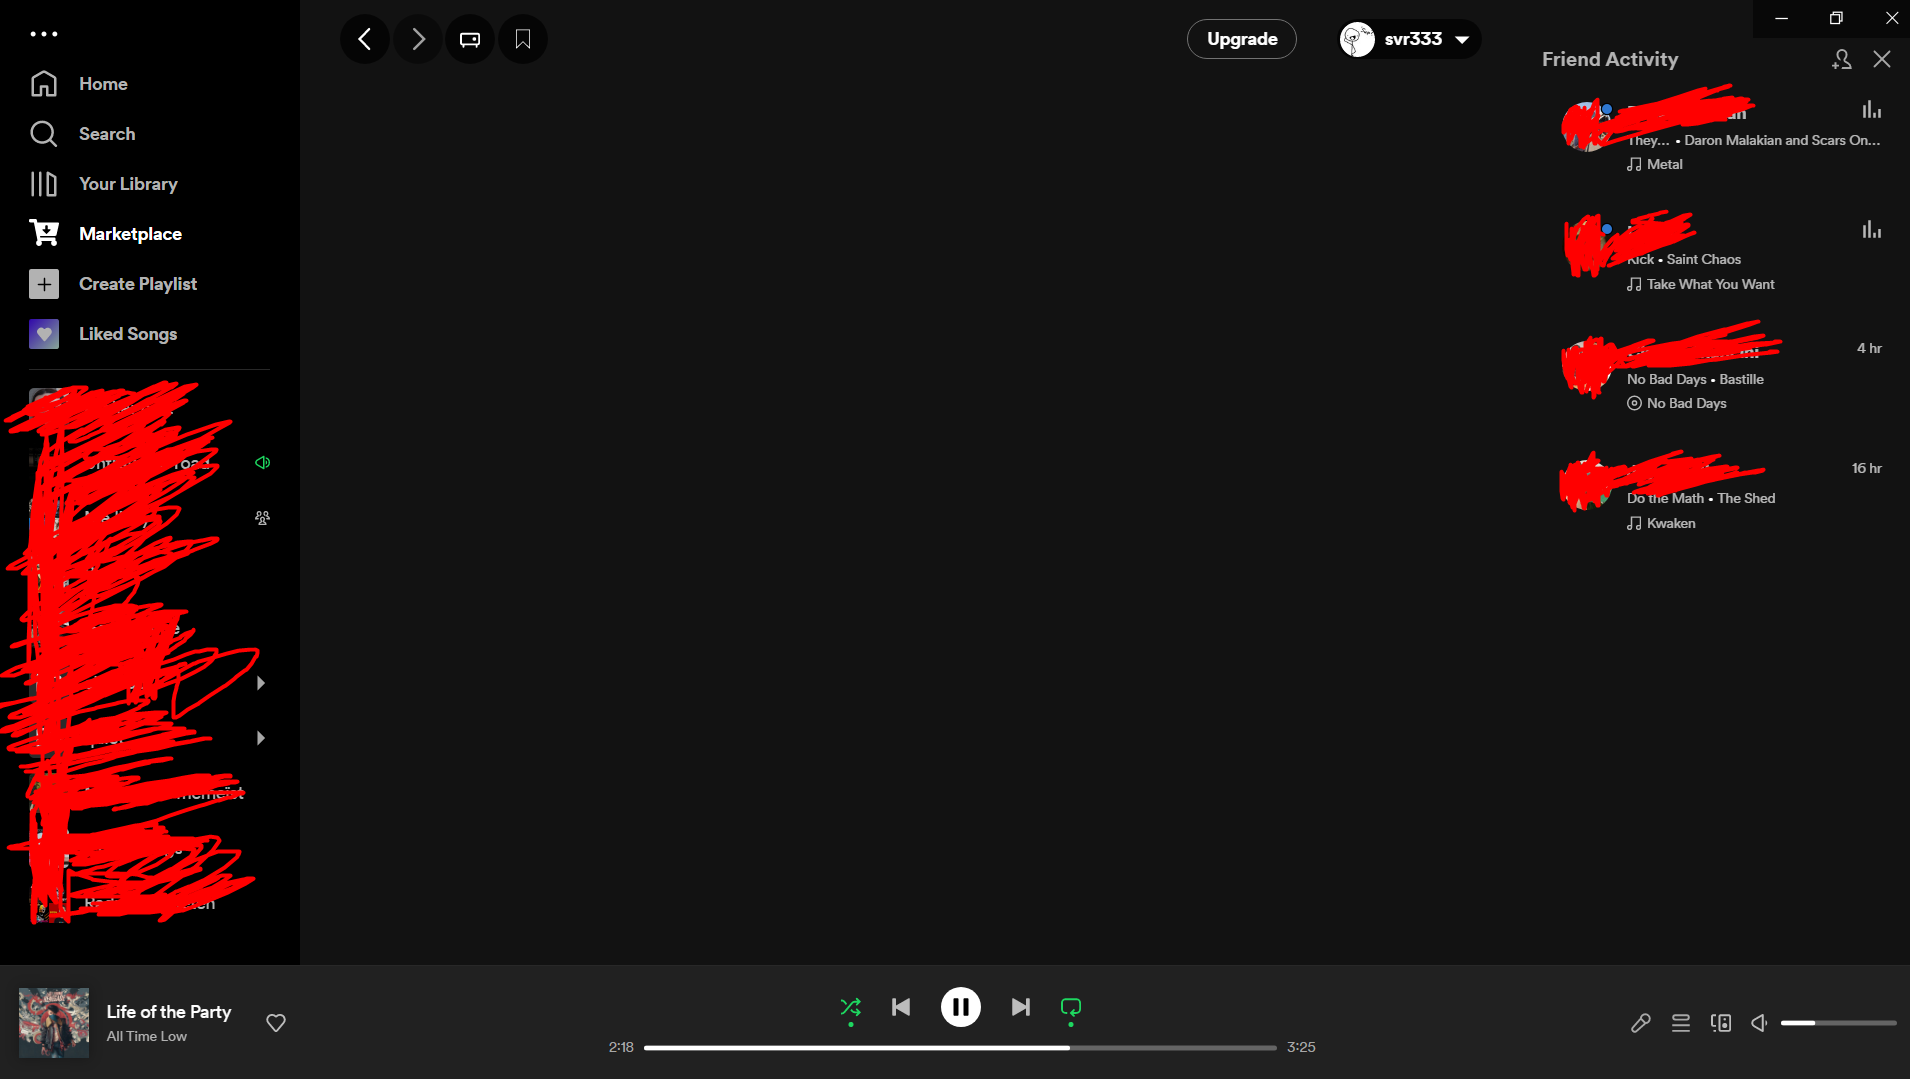Open Your Library
Viewport: 1910px width, 1079px height.
[127, 183]
